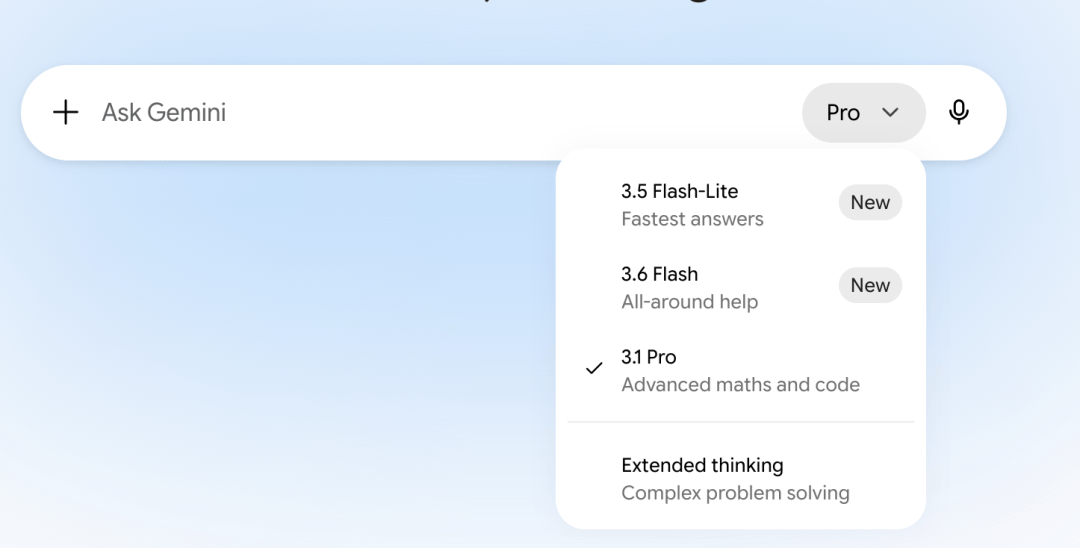This screenshot has height=548, width=1080.
Task: Click the All-around help description
Action: click(x=689, y=302)
